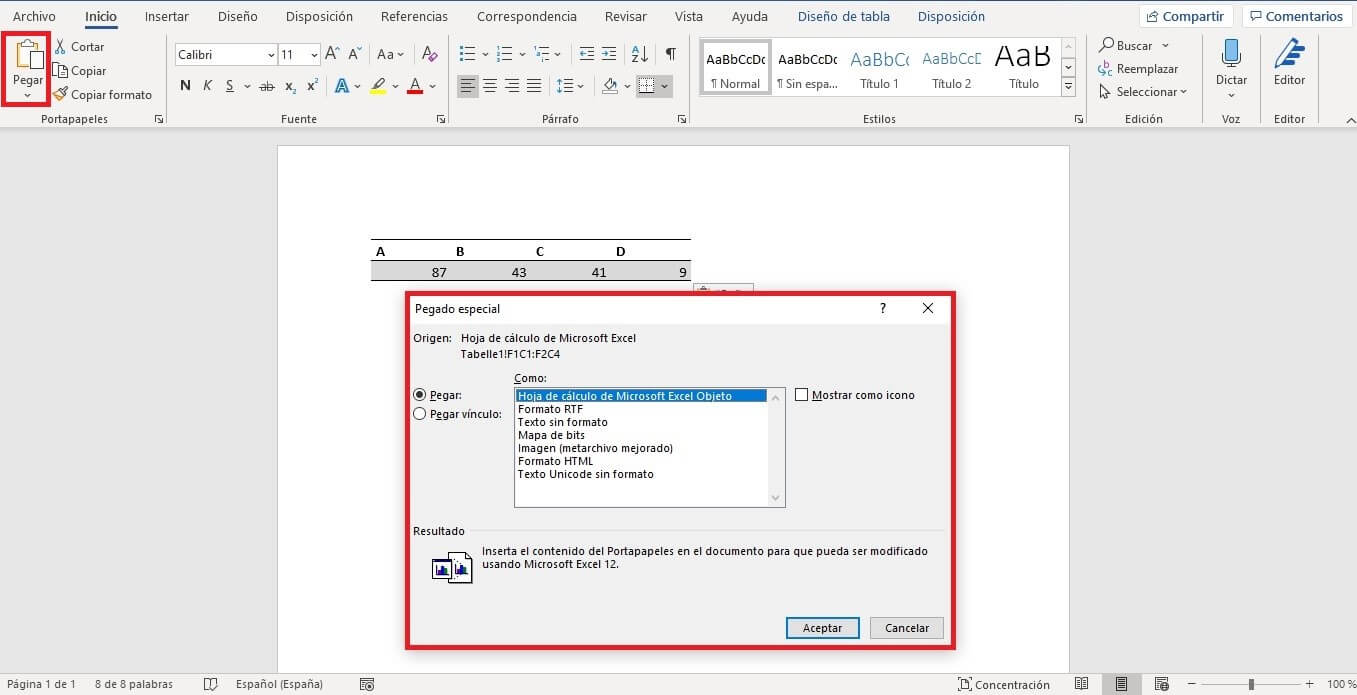Open the Dictar microphone tool
Screen dimensions: 1357x695
pyautogui.click(x=1231, y=56)
